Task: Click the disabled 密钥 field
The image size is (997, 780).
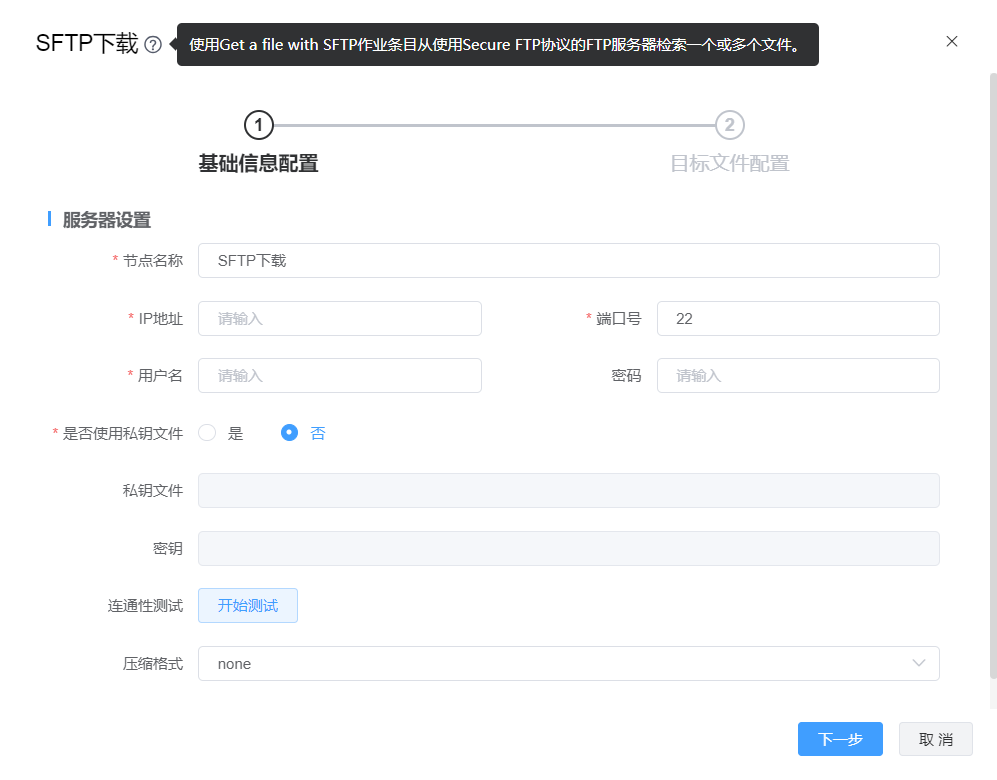Action: click(568, 549)
